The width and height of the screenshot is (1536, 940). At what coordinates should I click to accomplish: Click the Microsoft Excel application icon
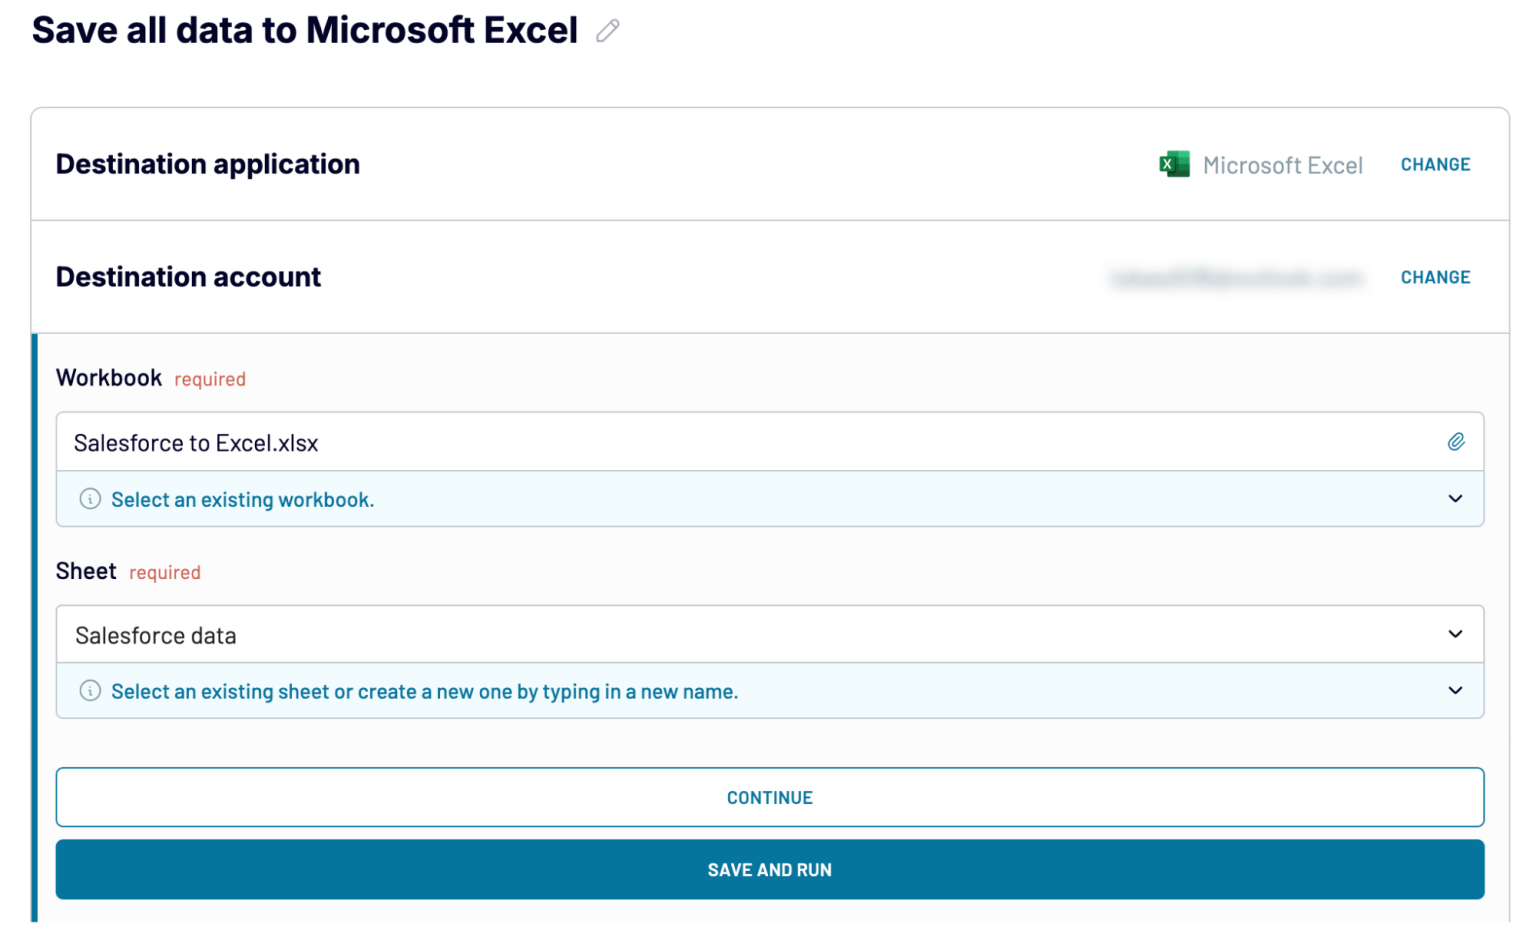coord(1174,164)
